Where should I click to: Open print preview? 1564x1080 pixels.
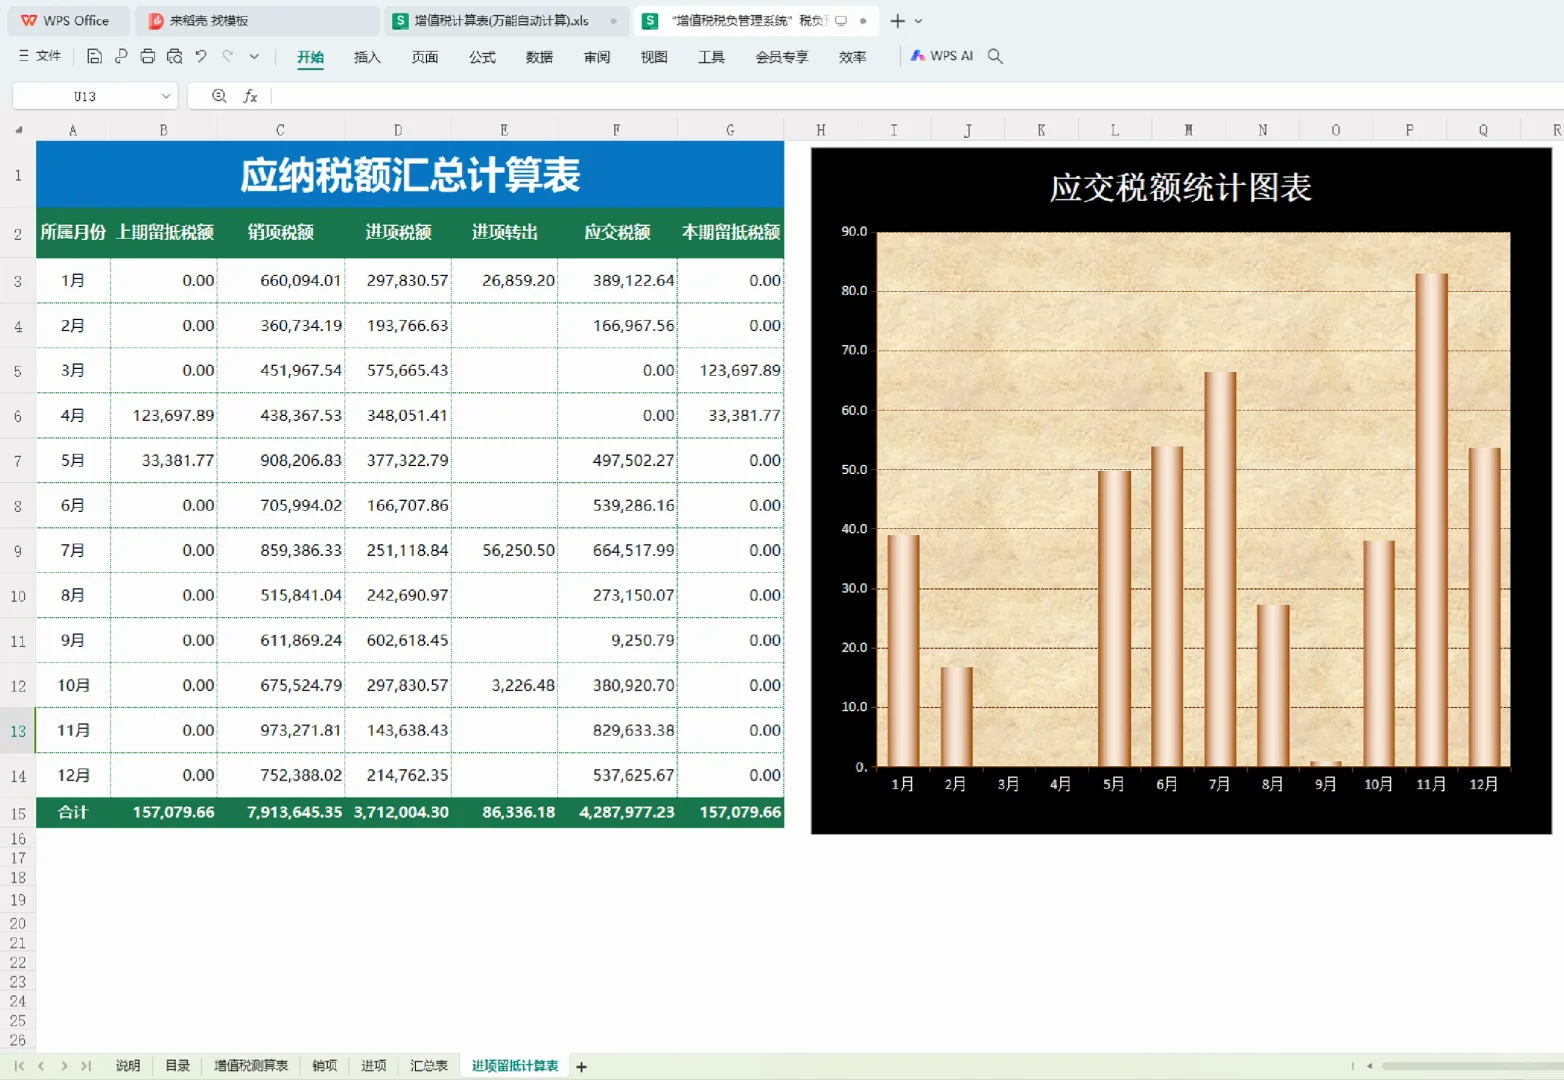174,56
